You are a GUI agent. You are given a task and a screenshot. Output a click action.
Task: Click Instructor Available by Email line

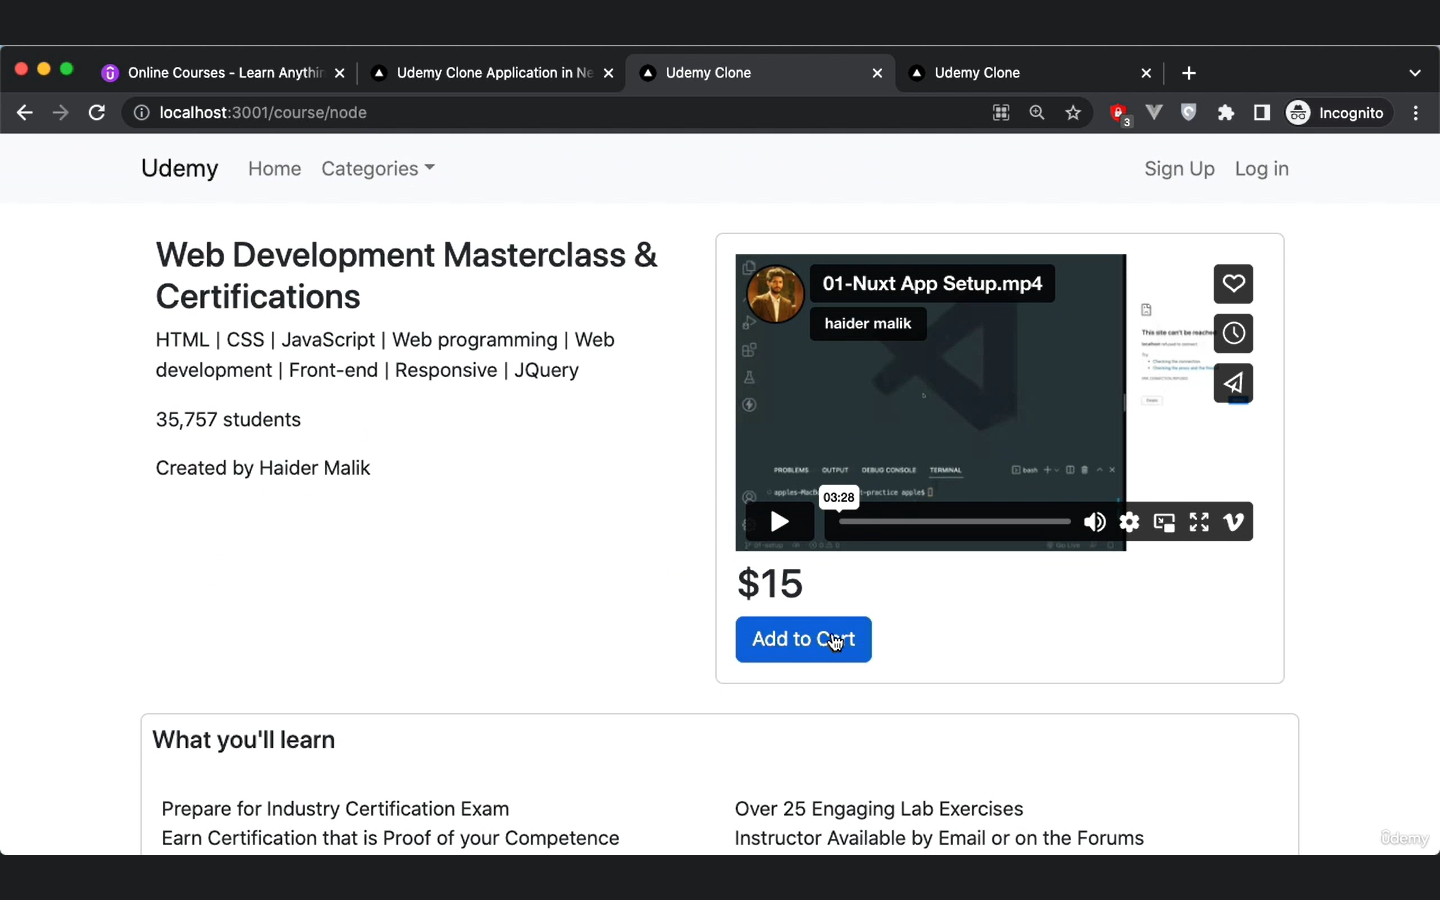(939, 838)
